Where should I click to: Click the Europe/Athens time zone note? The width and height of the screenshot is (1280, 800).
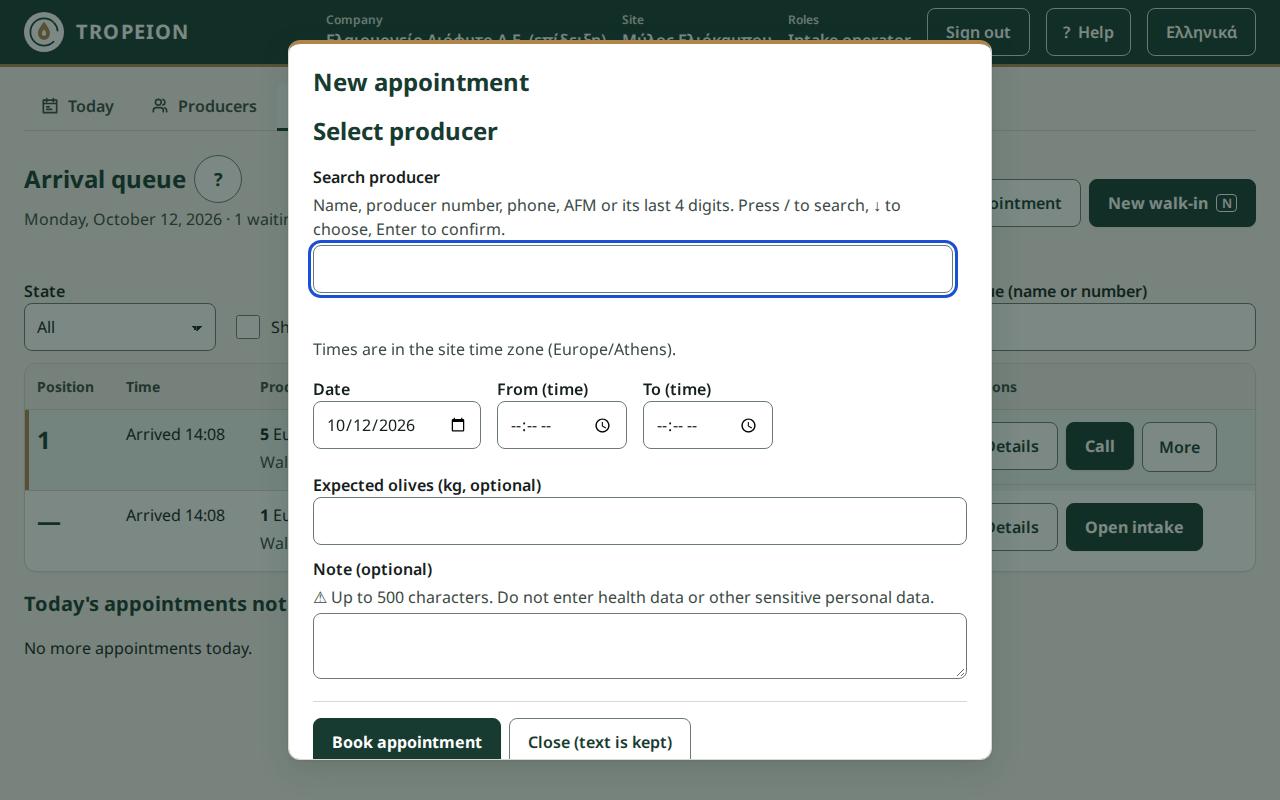tap(494, 349)
